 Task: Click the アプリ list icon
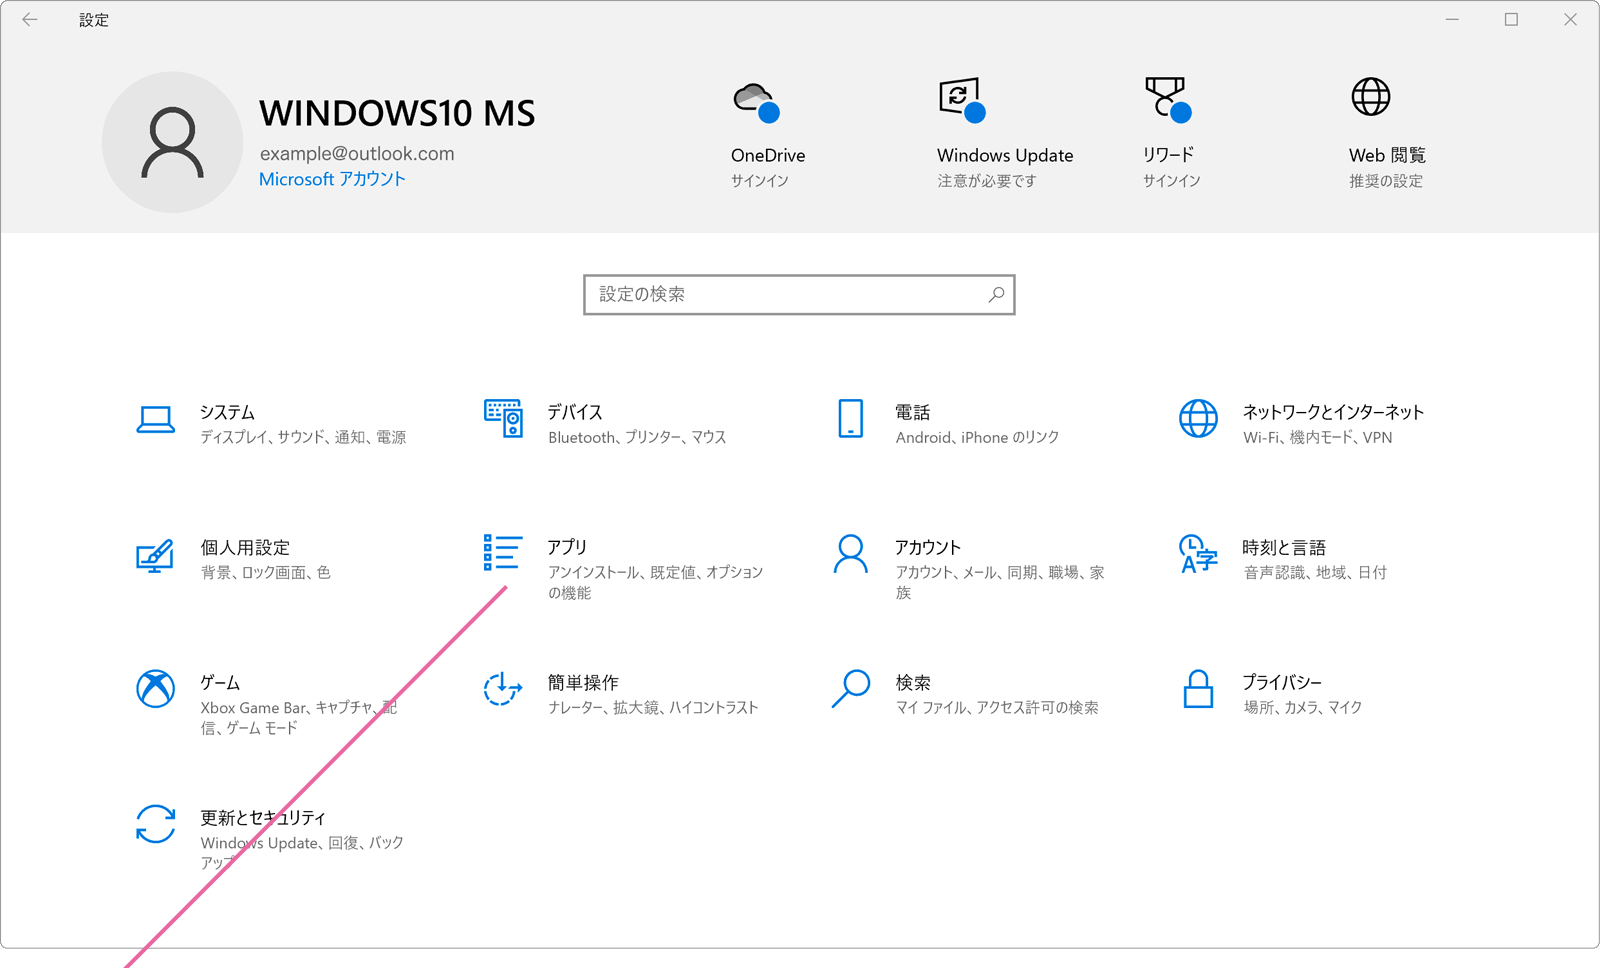click(503, 552)
